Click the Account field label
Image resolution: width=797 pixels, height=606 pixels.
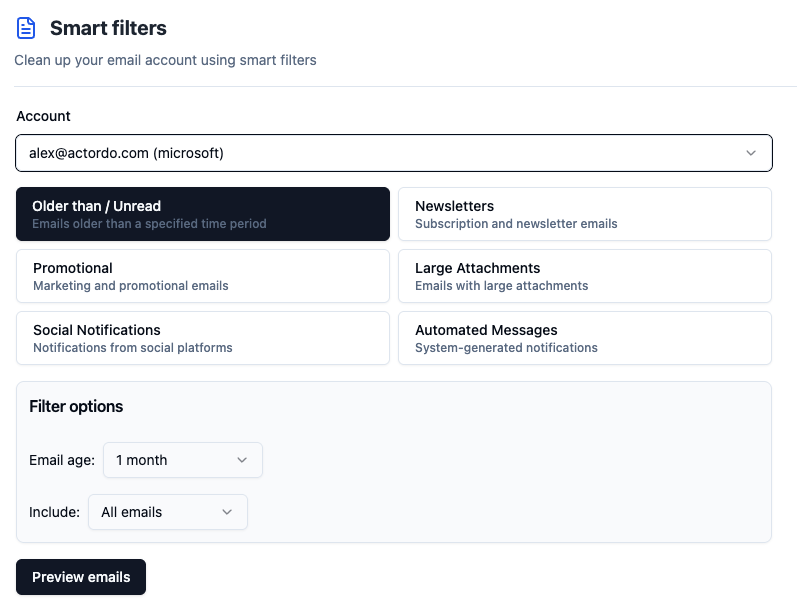click(x=44, y=116)
